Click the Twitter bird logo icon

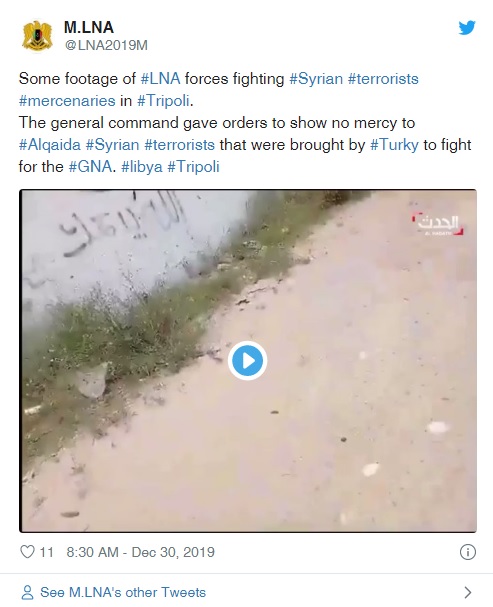[x=467, y=28]
